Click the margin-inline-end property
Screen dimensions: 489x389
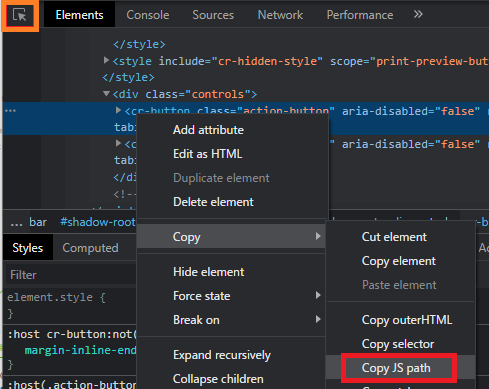(80, 350)
